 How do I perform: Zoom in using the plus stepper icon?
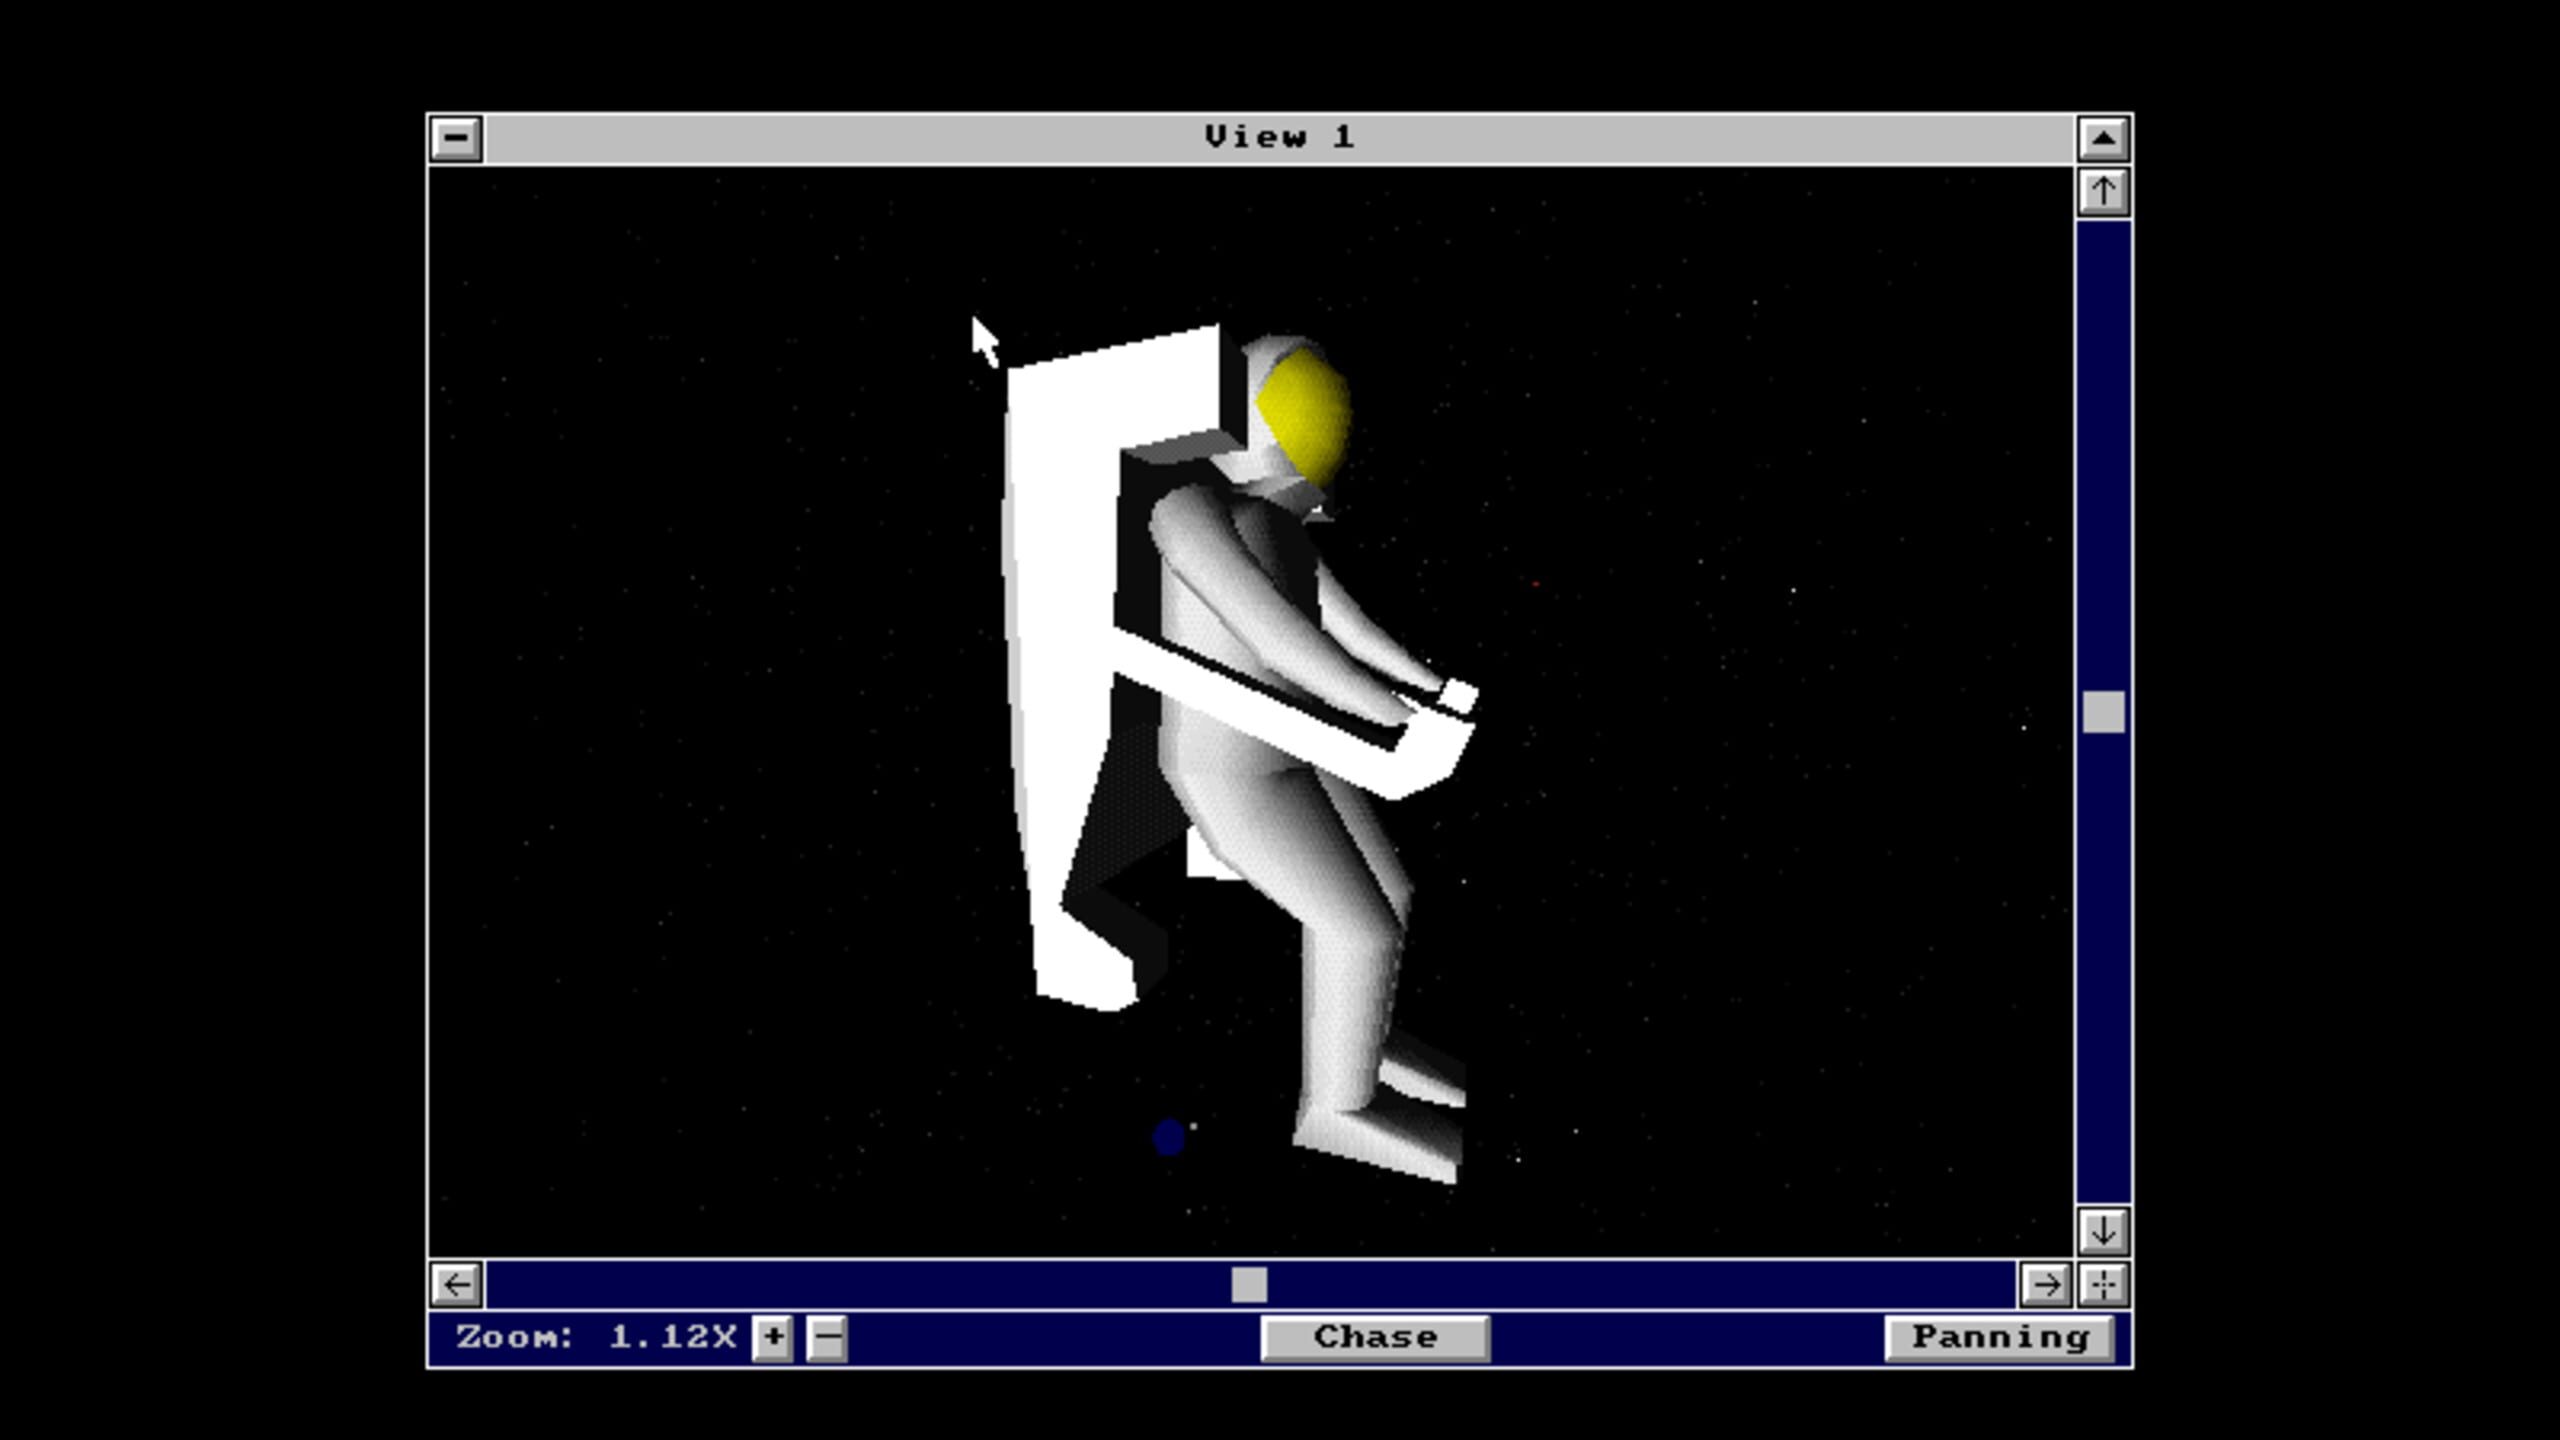[x=773, y=1336]
